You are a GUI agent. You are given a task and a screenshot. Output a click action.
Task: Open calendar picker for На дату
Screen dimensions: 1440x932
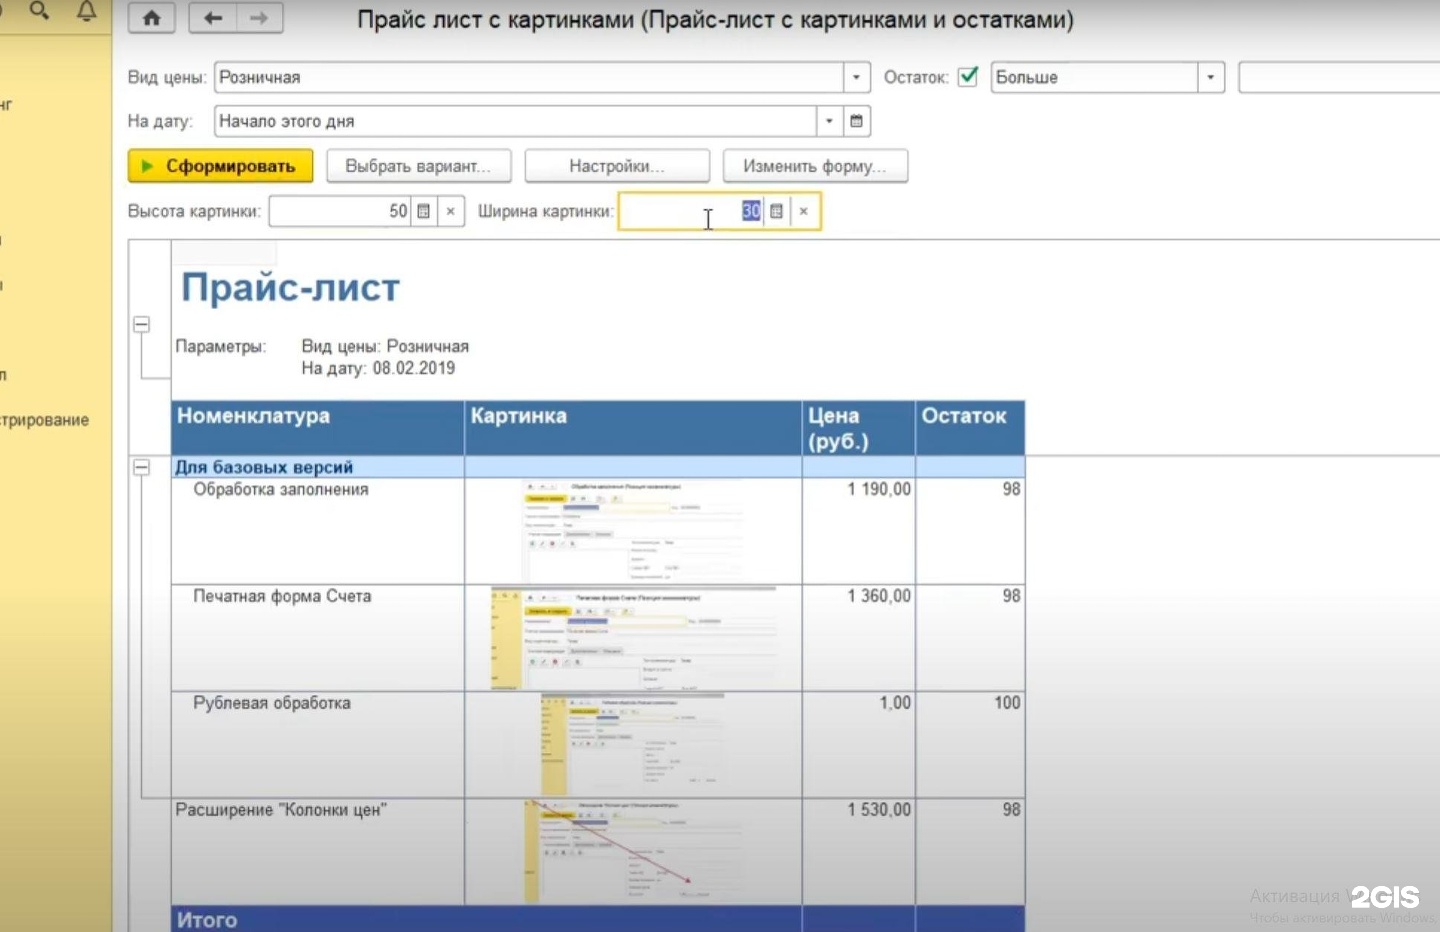pos(857,121)
